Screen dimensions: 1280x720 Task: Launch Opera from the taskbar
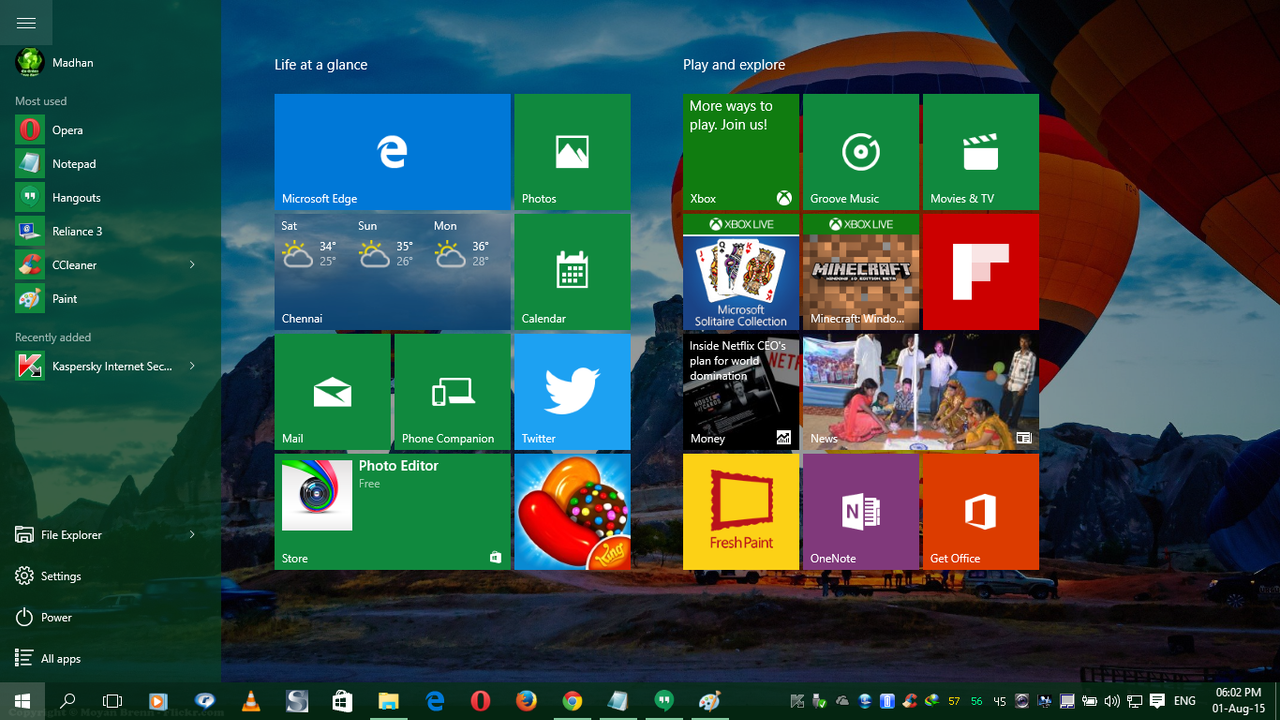click(x=480, y=701)
